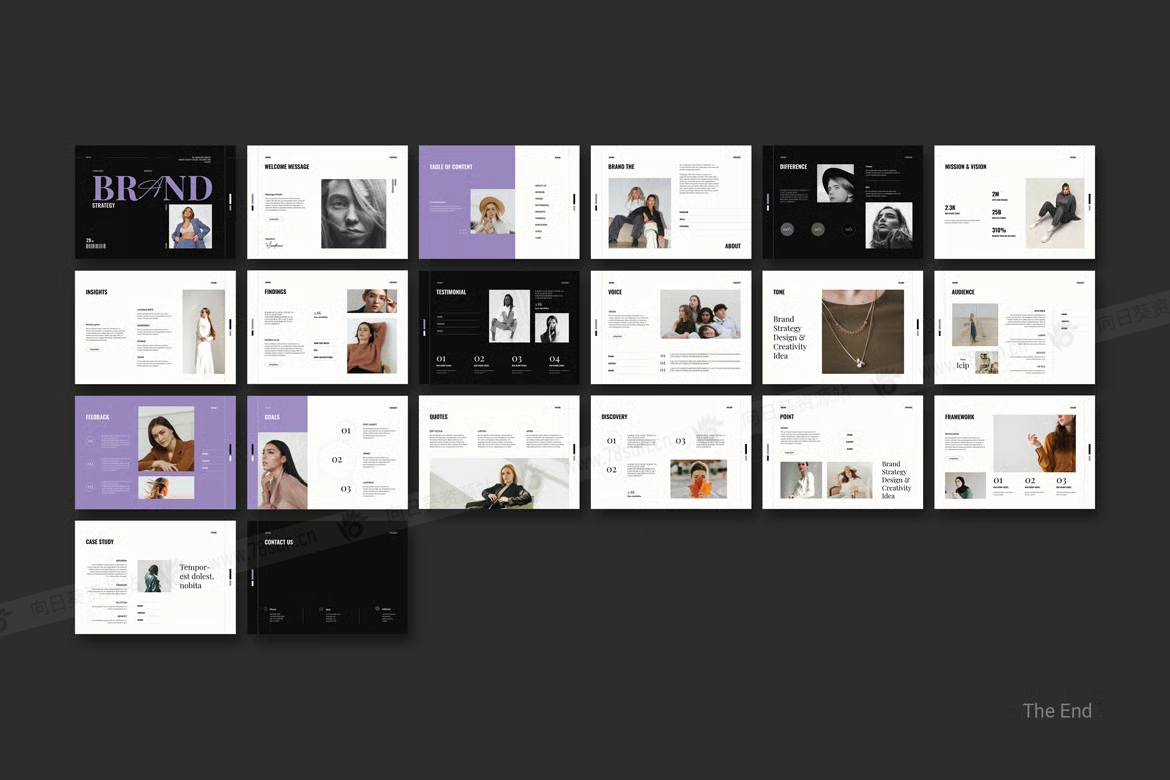
Task: Select the Table of Content slide
Action: coord(499,202)
